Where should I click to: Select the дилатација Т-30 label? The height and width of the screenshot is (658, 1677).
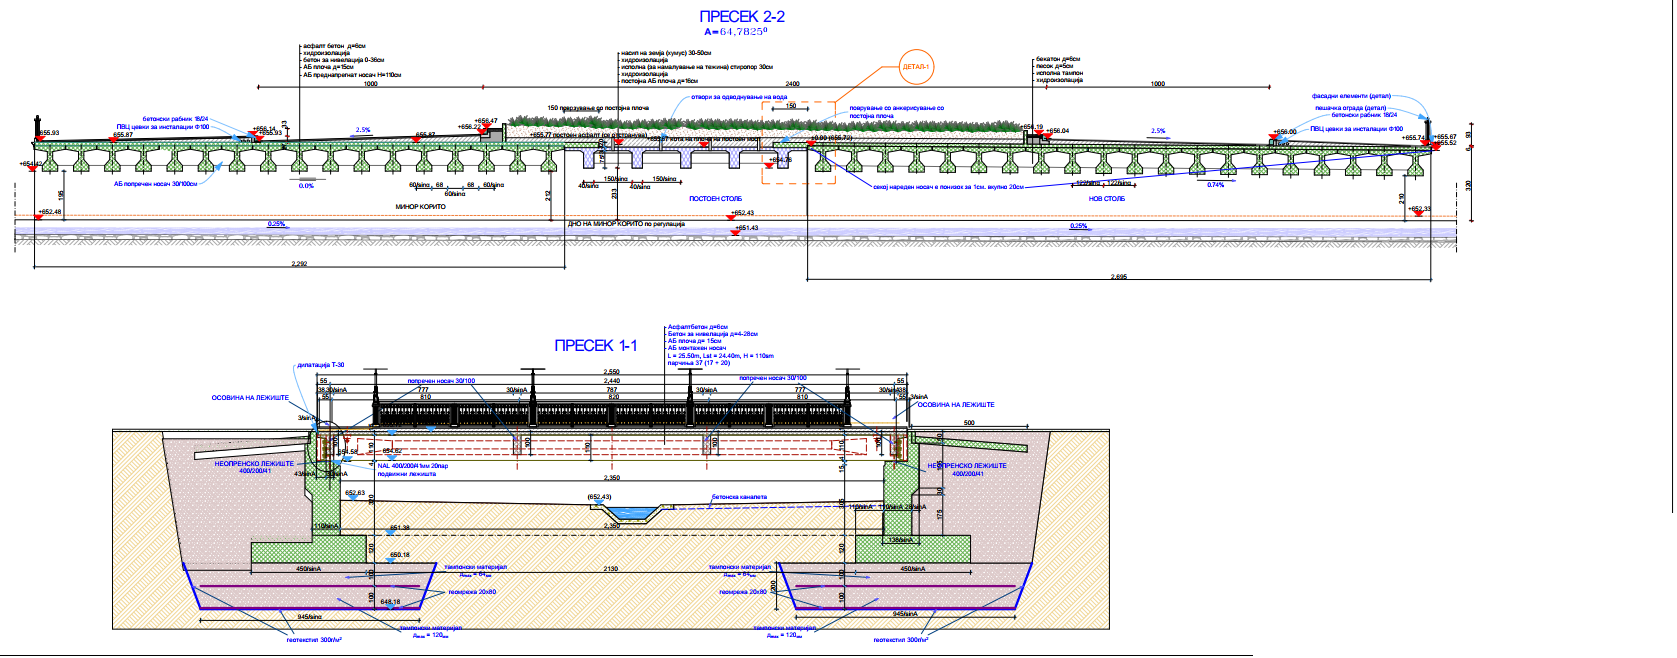(x=320, y=365)
